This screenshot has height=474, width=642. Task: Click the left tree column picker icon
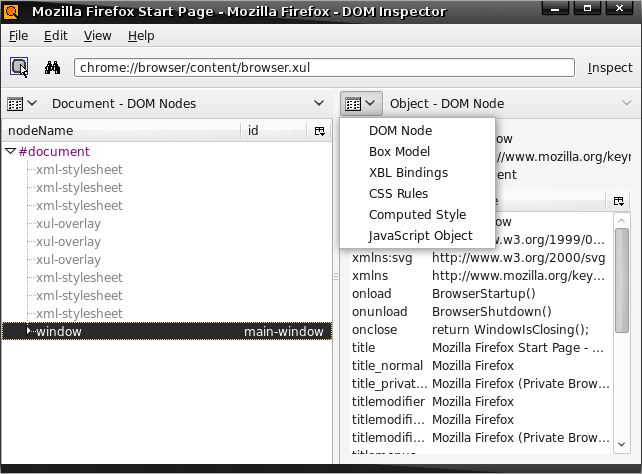click(320, 131)
